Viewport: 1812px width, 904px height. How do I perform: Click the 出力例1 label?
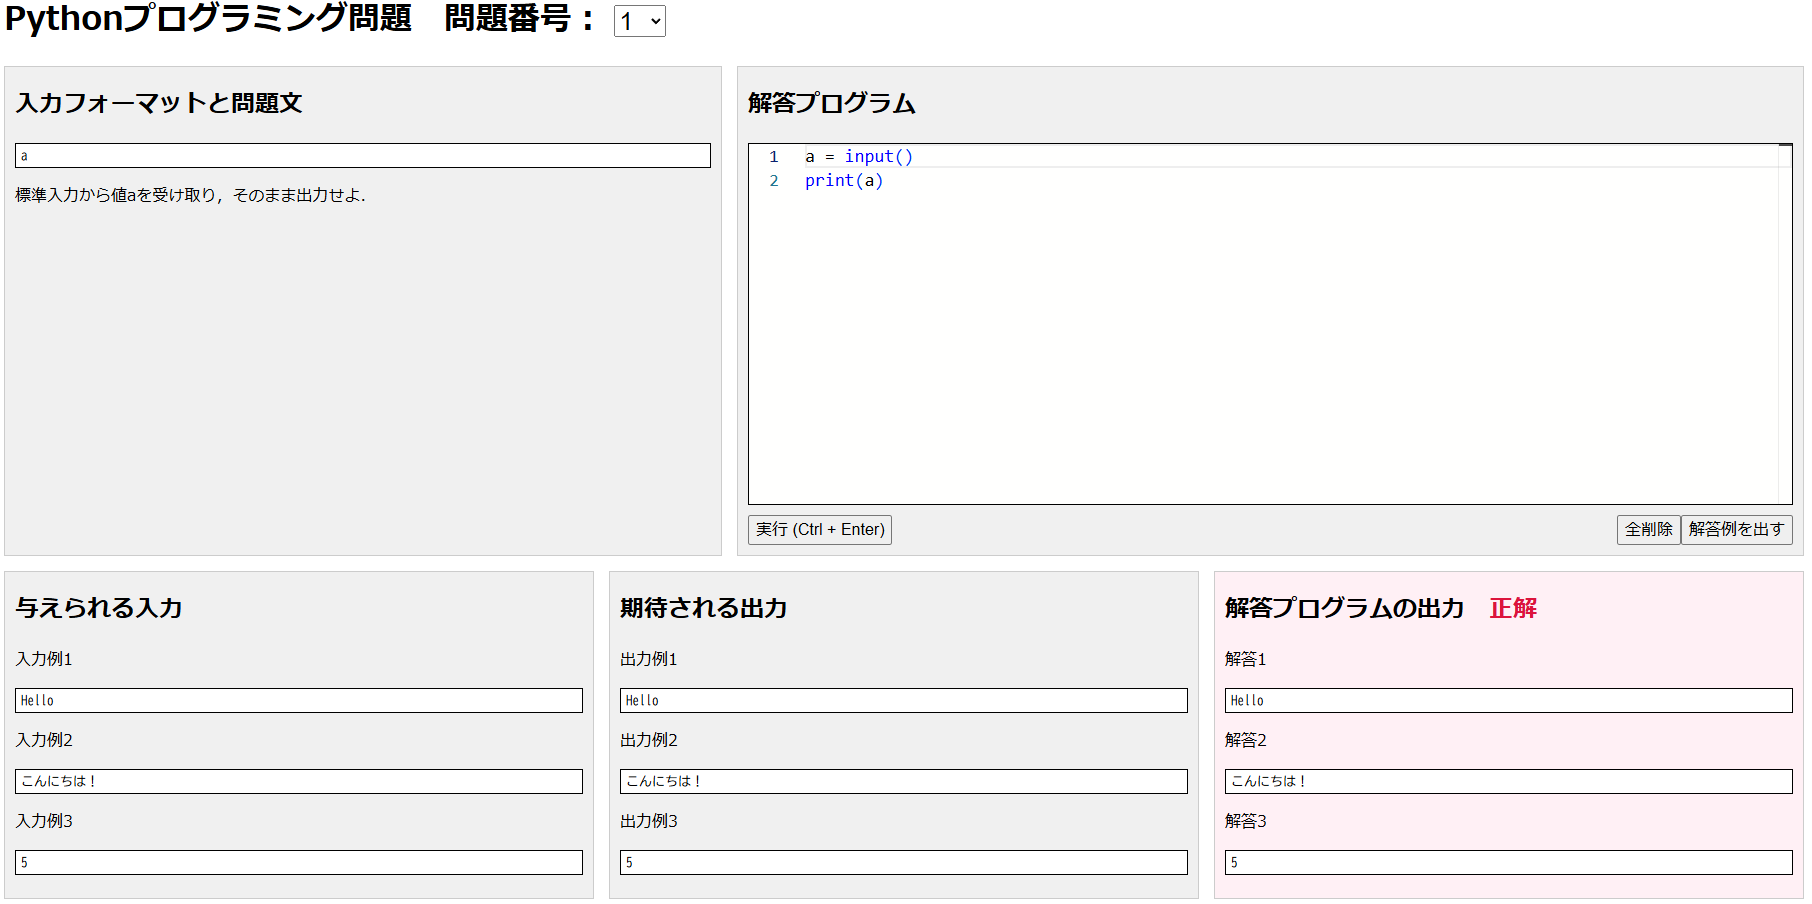(x=649, y=659)
